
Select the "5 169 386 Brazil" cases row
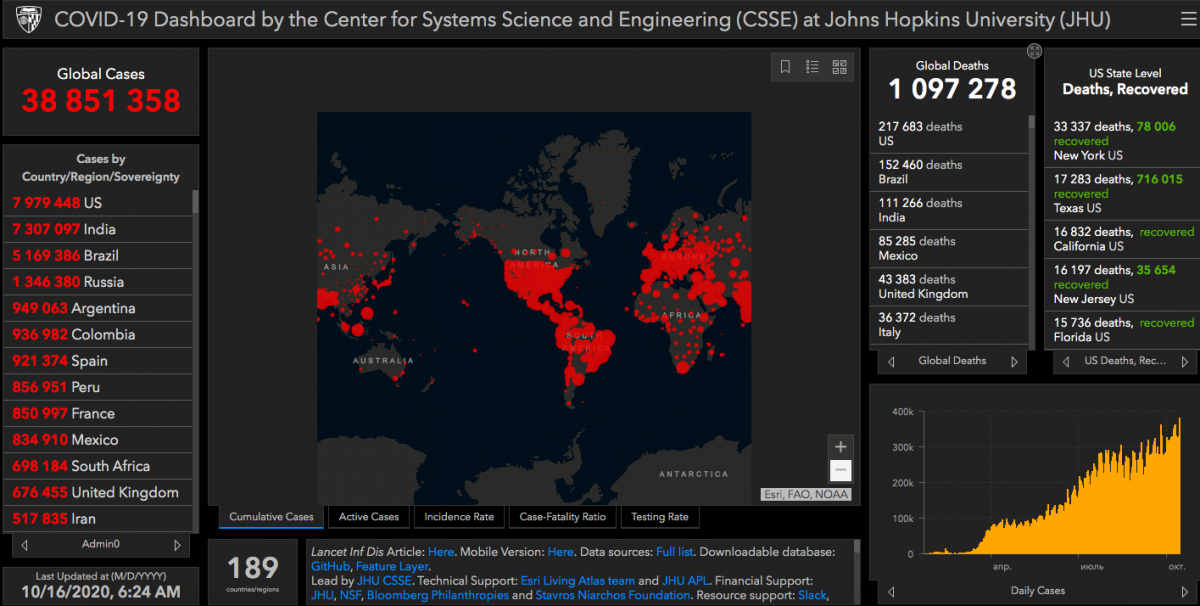click(98, 255)
